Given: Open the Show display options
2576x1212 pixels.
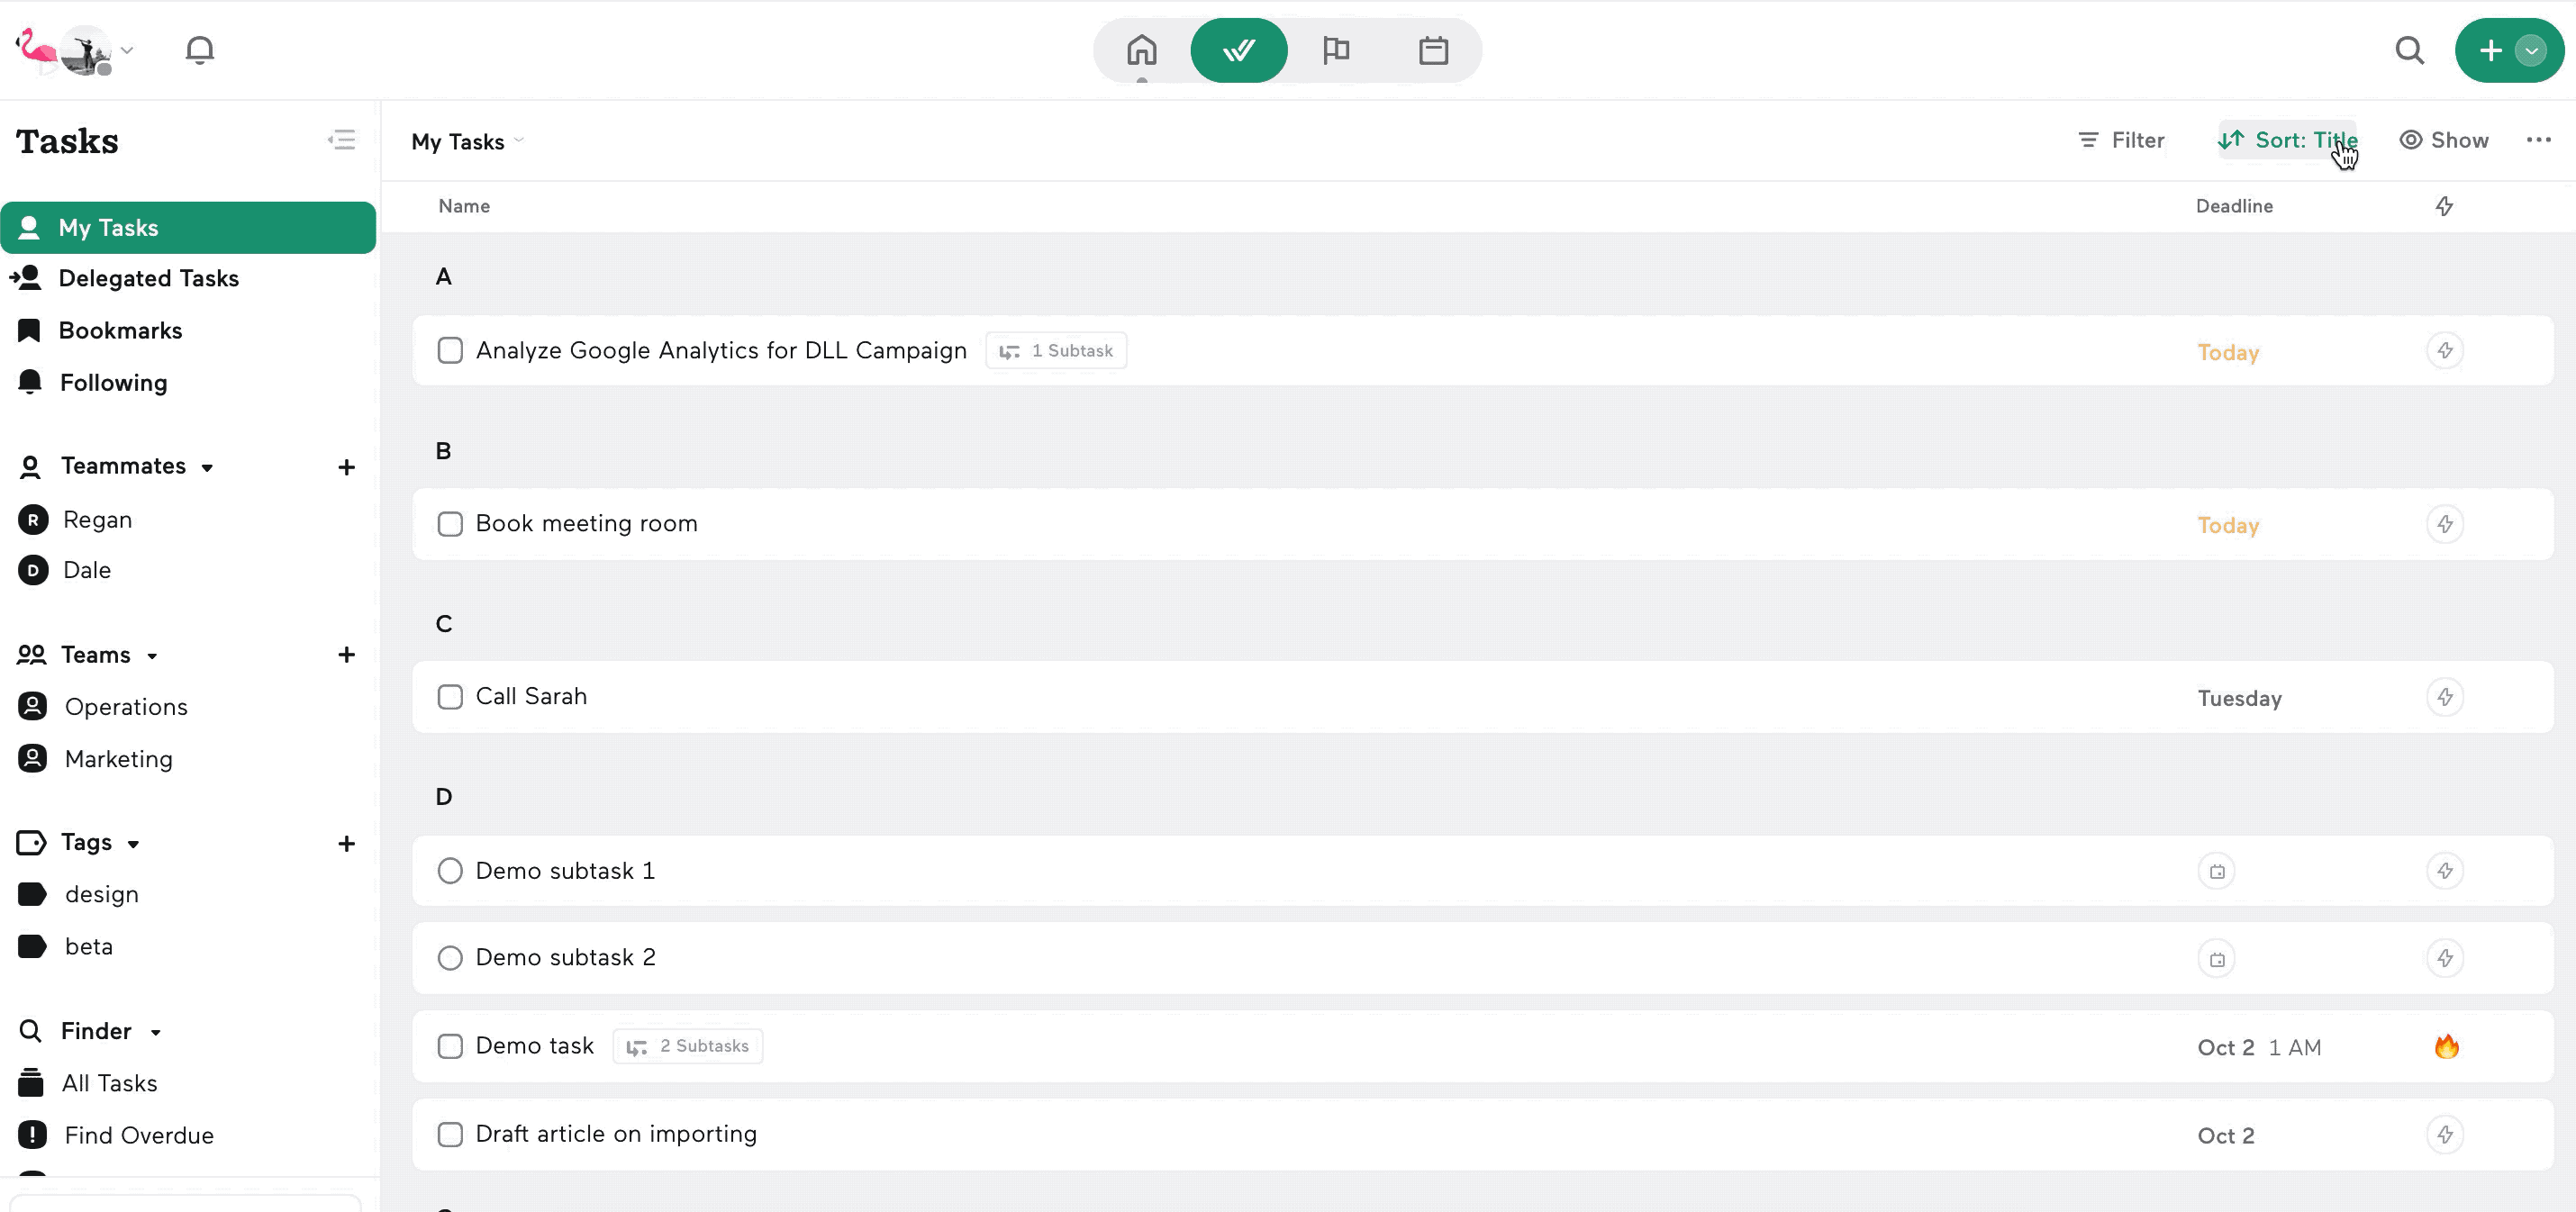Looking at the screenshot, I should point(2444,140).
